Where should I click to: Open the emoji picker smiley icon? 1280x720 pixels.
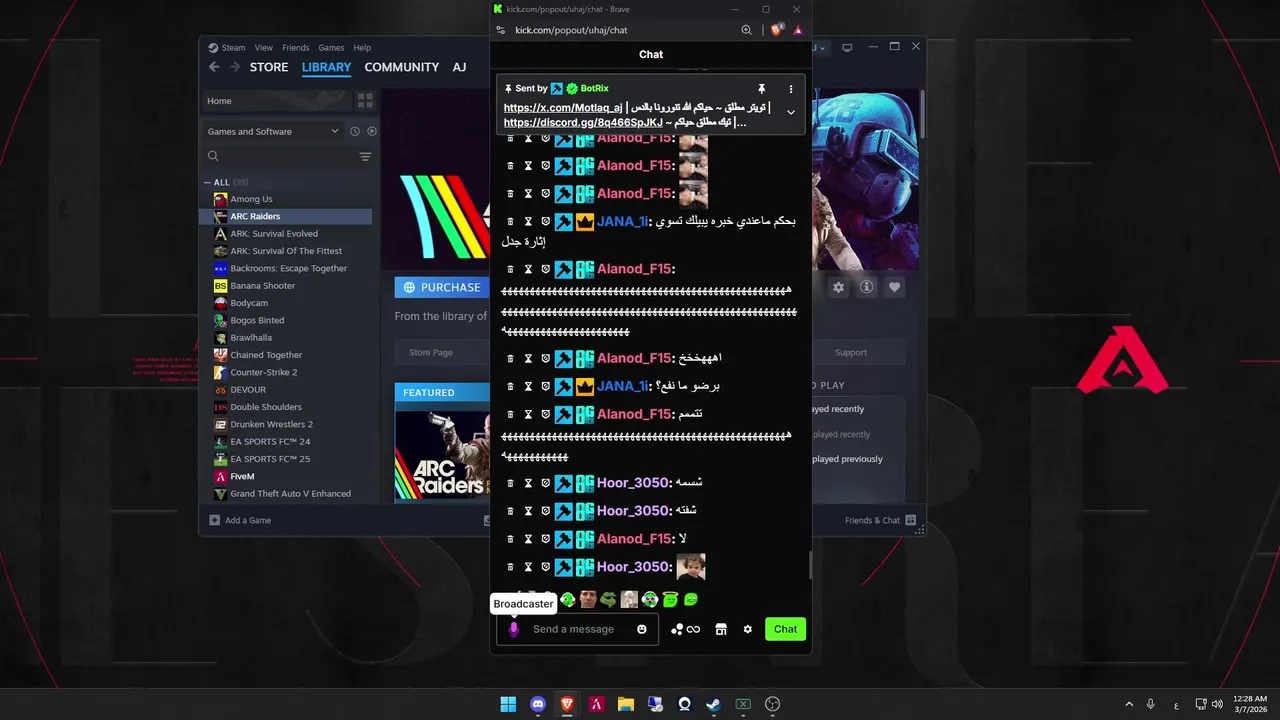642,629
